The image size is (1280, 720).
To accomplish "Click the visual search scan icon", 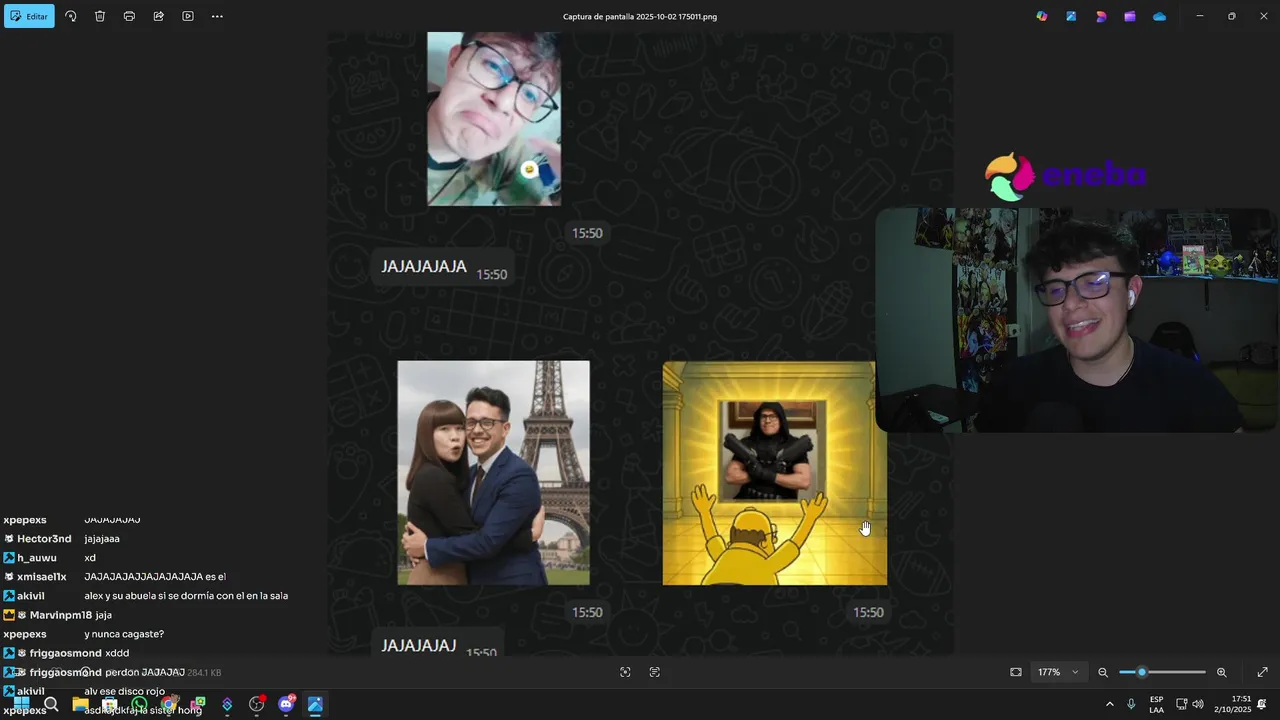I will tap(625, 672).
